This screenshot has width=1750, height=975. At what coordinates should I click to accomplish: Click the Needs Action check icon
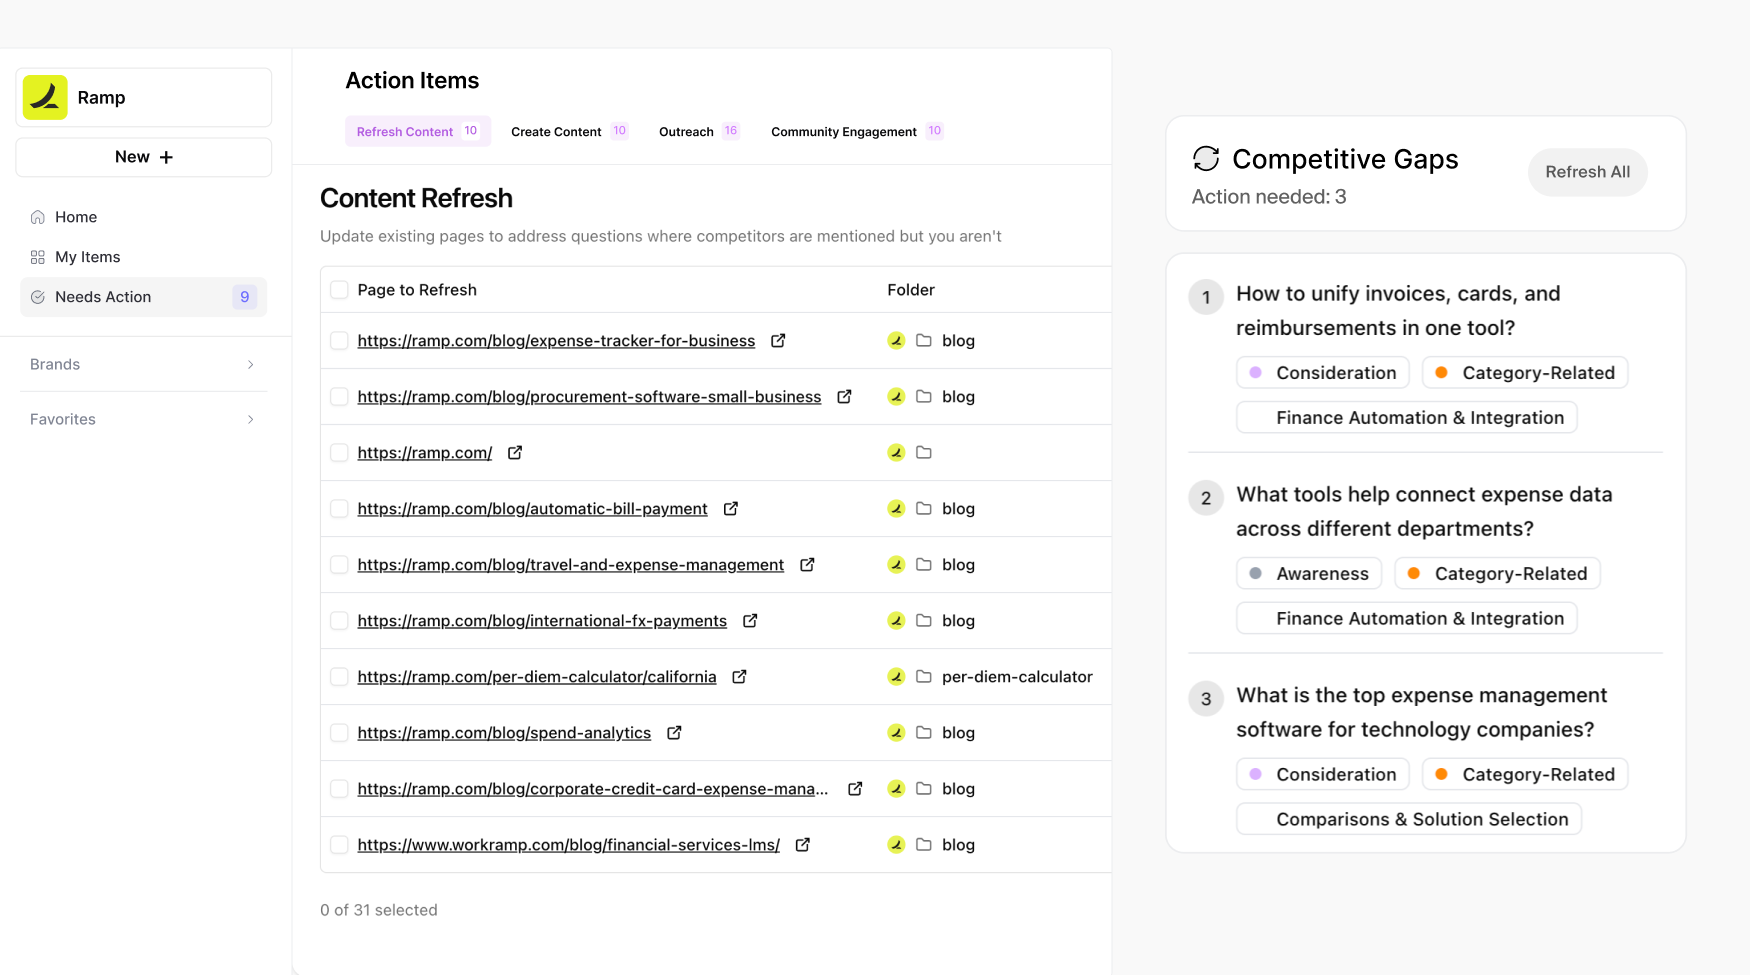(x=38, y=297)
